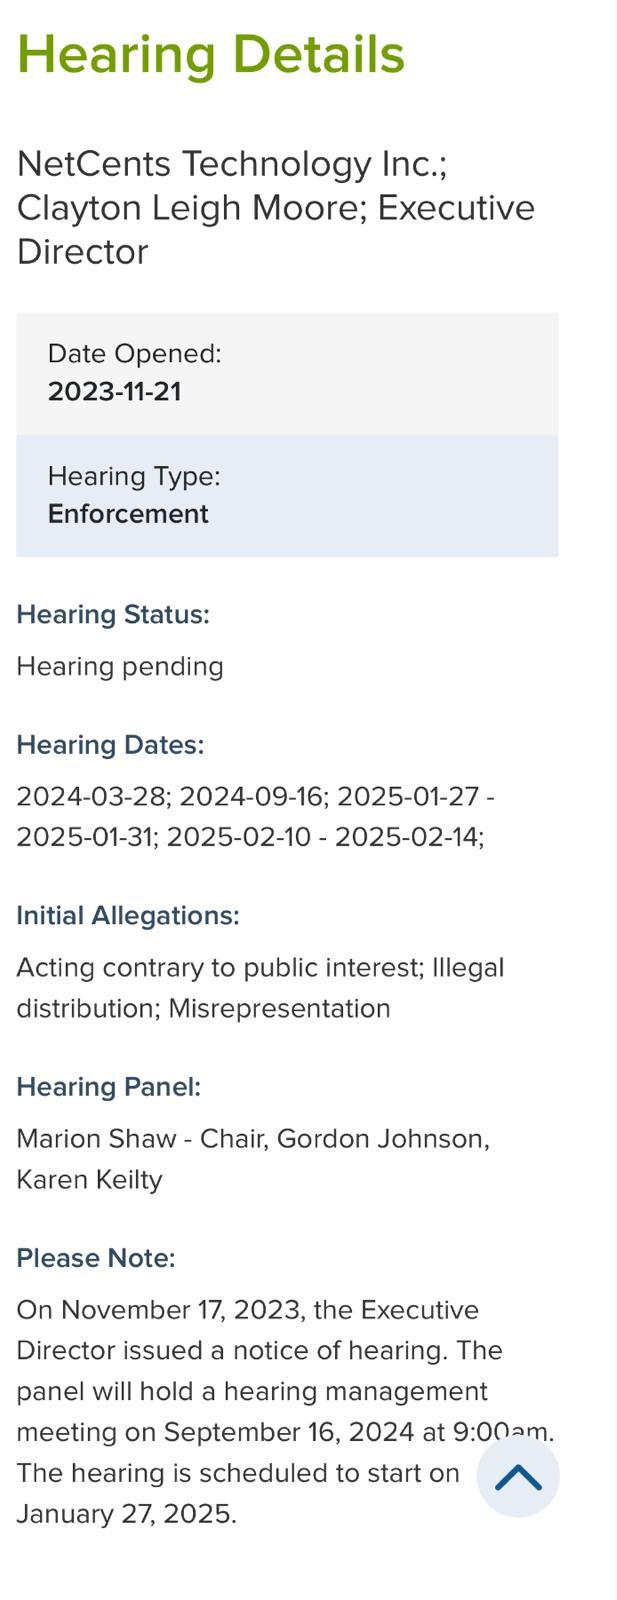Click the Hearing Dates label

click(x=110, y=745)
